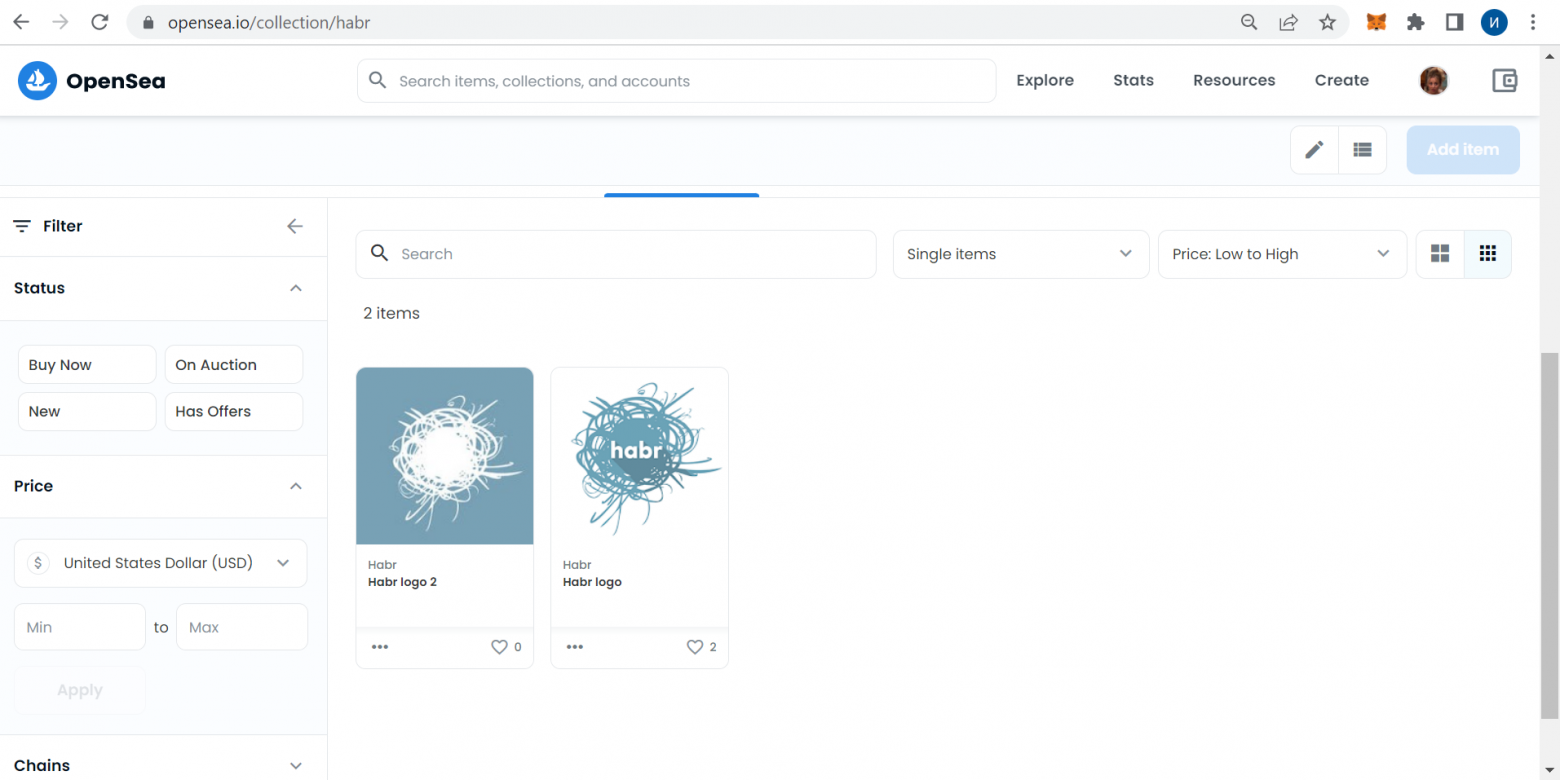Open the MetaMask fox extension
The image size is (1560, 780).
coord(1376,22)
